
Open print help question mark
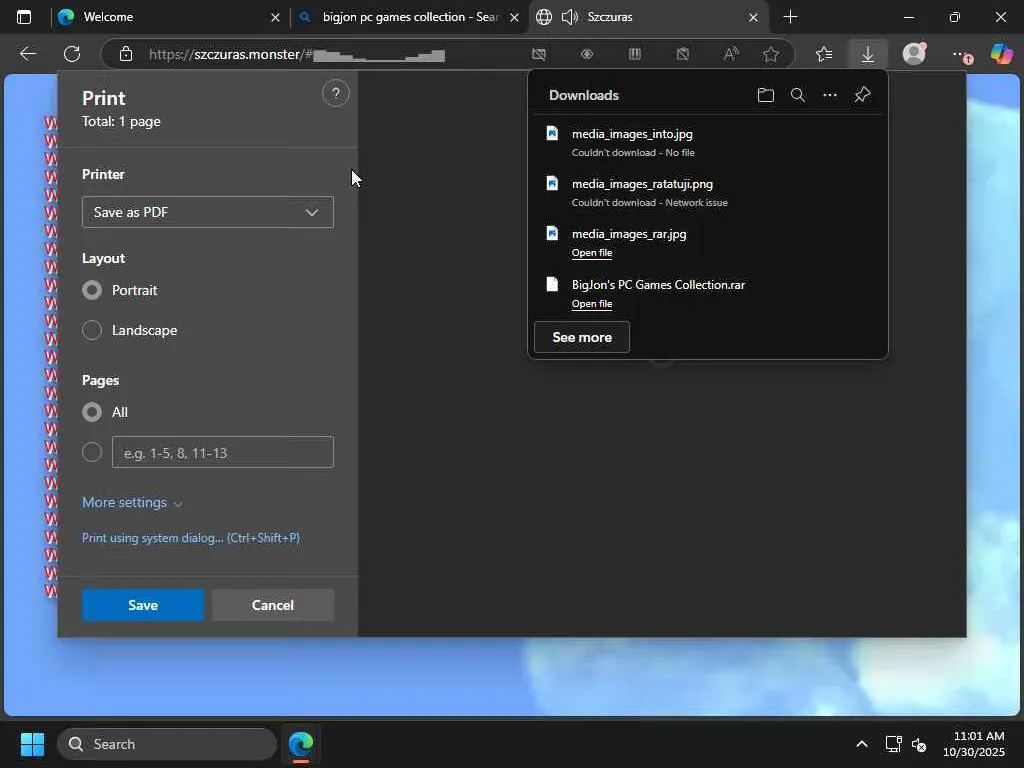tap(336, 94)
